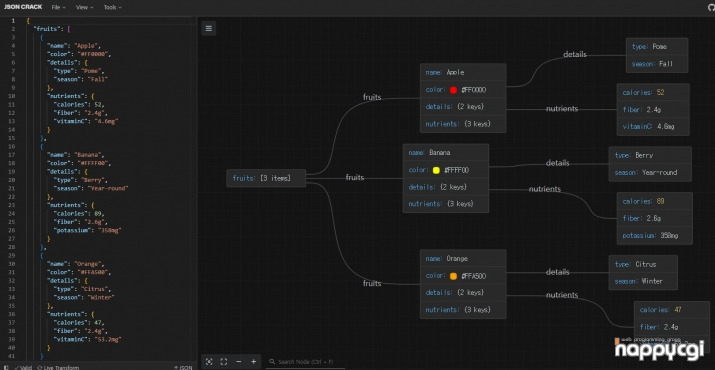Click "type: Berry" in the details node
This screenshot has height=370, width=715.
pos(650,155)
